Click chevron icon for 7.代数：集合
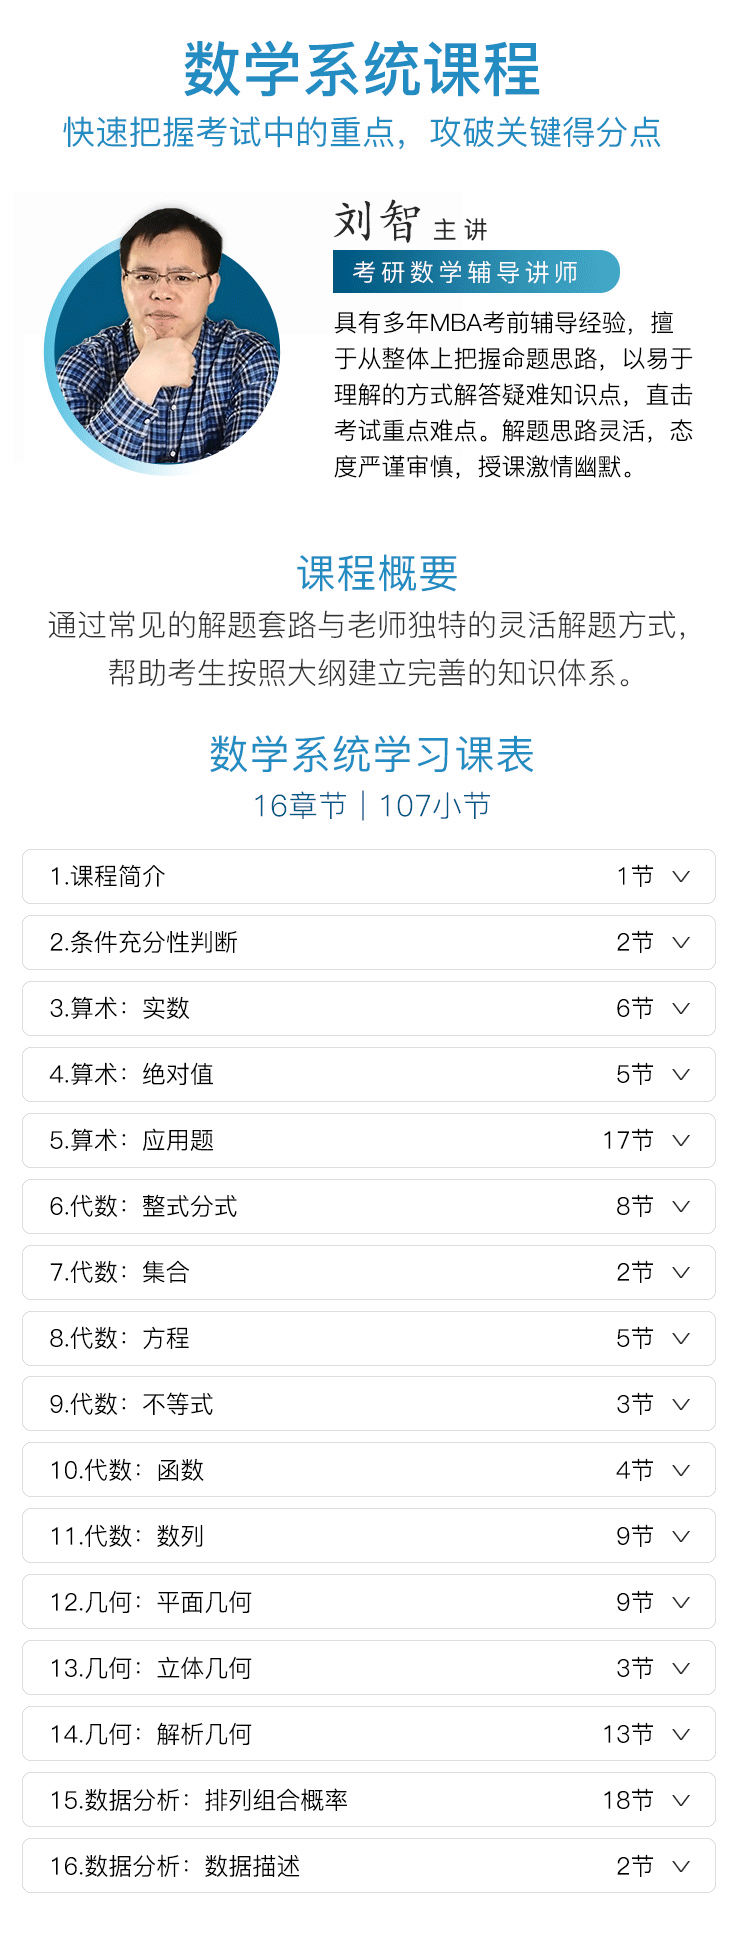 [681, 1273]
